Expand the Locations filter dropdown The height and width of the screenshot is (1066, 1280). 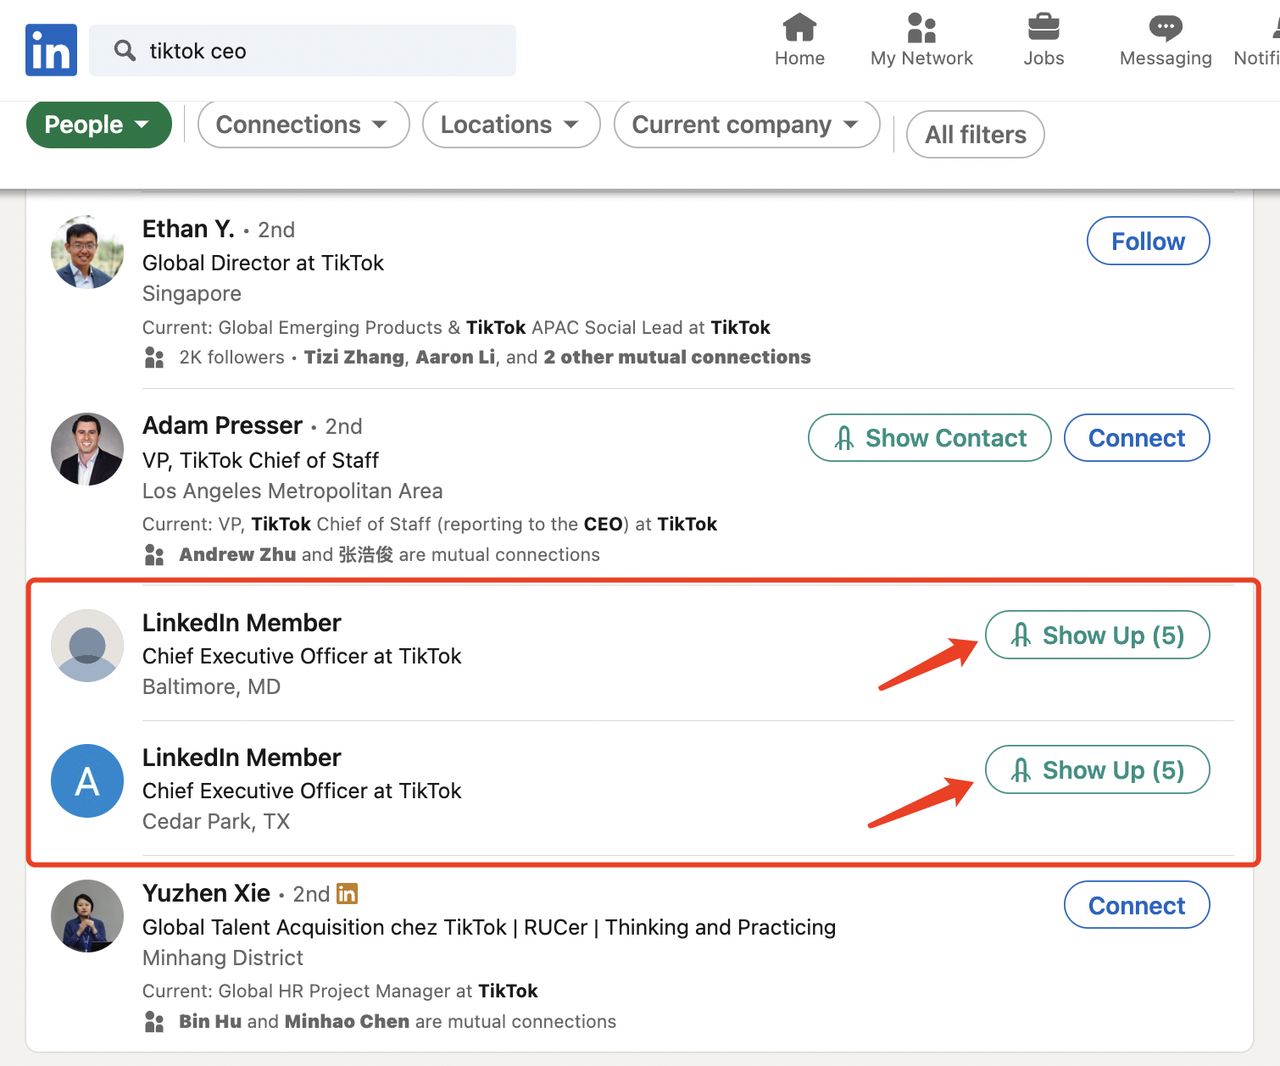tap(510, 125)
